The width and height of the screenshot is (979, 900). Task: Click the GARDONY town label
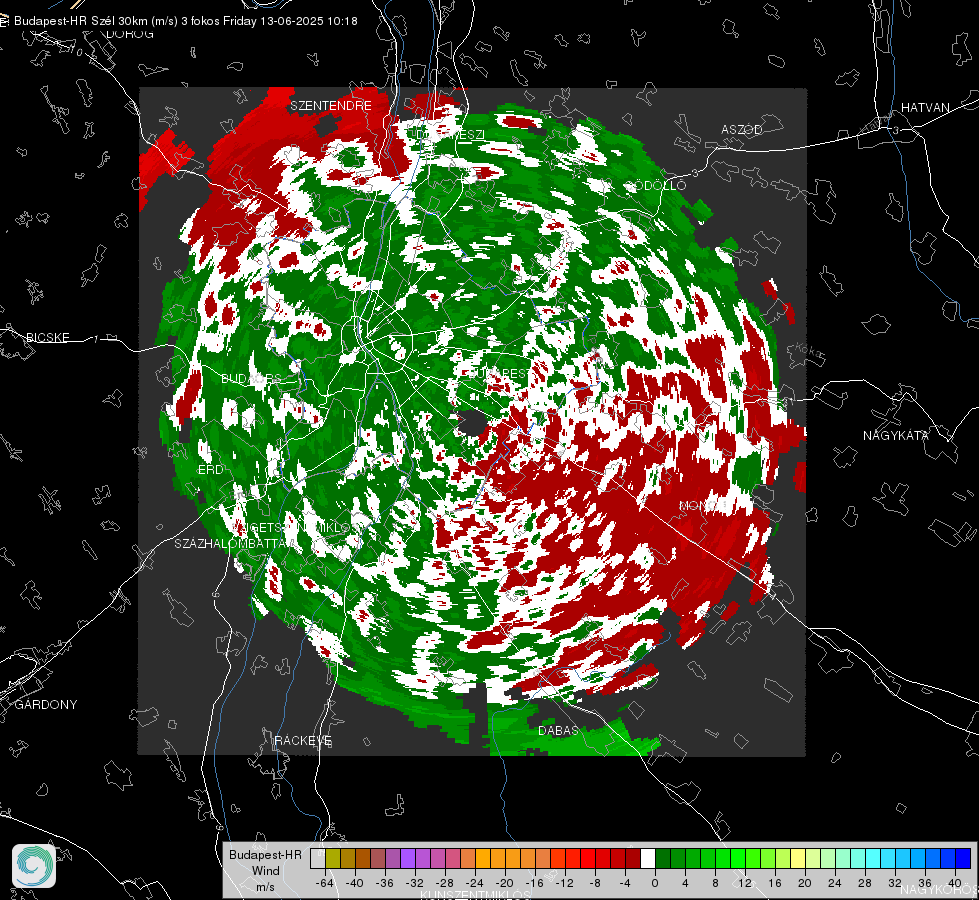(x=46, y=705)
